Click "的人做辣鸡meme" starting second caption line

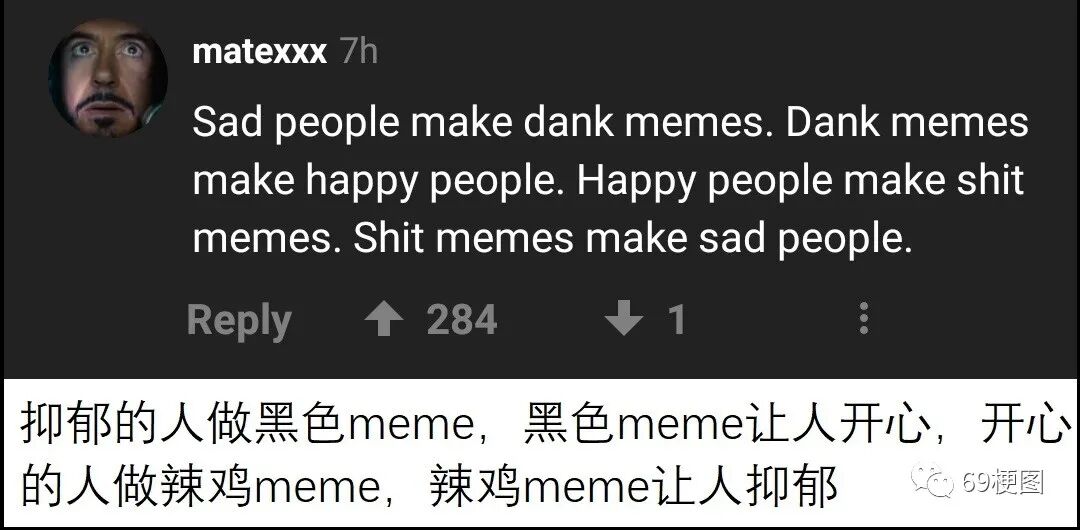201,487
